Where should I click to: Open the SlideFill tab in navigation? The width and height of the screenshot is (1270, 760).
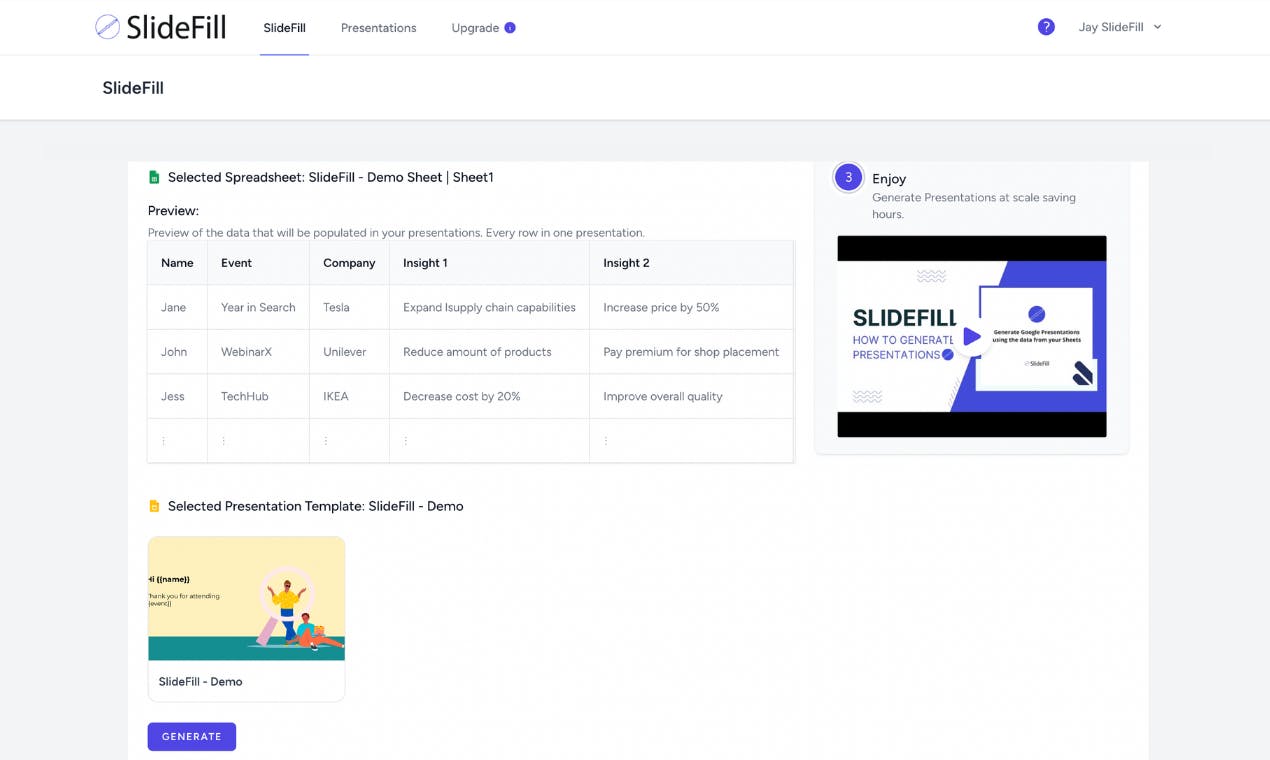point(284,28)
